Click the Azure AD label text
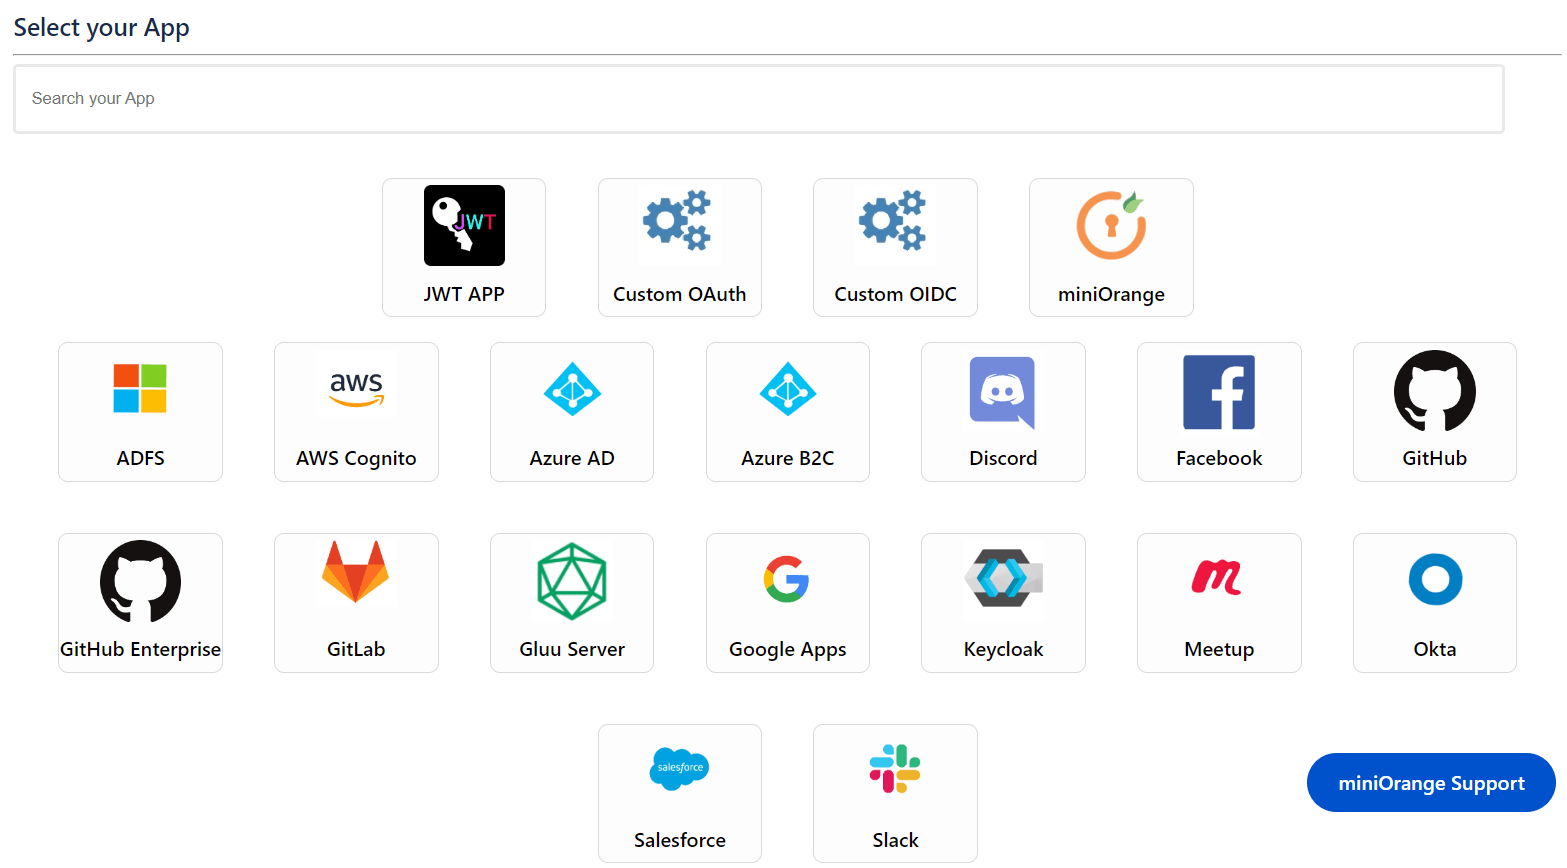Viewport: 1567px width, 868px height. click(572, 458)
